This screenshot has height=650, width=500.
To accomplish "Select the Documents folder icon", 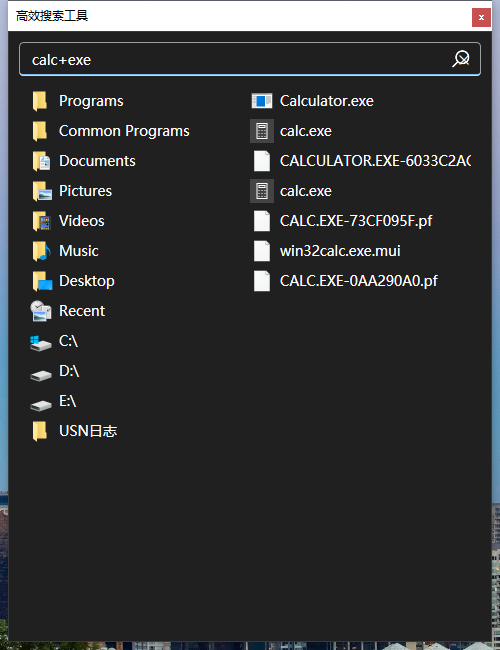I will pos(41,161).
